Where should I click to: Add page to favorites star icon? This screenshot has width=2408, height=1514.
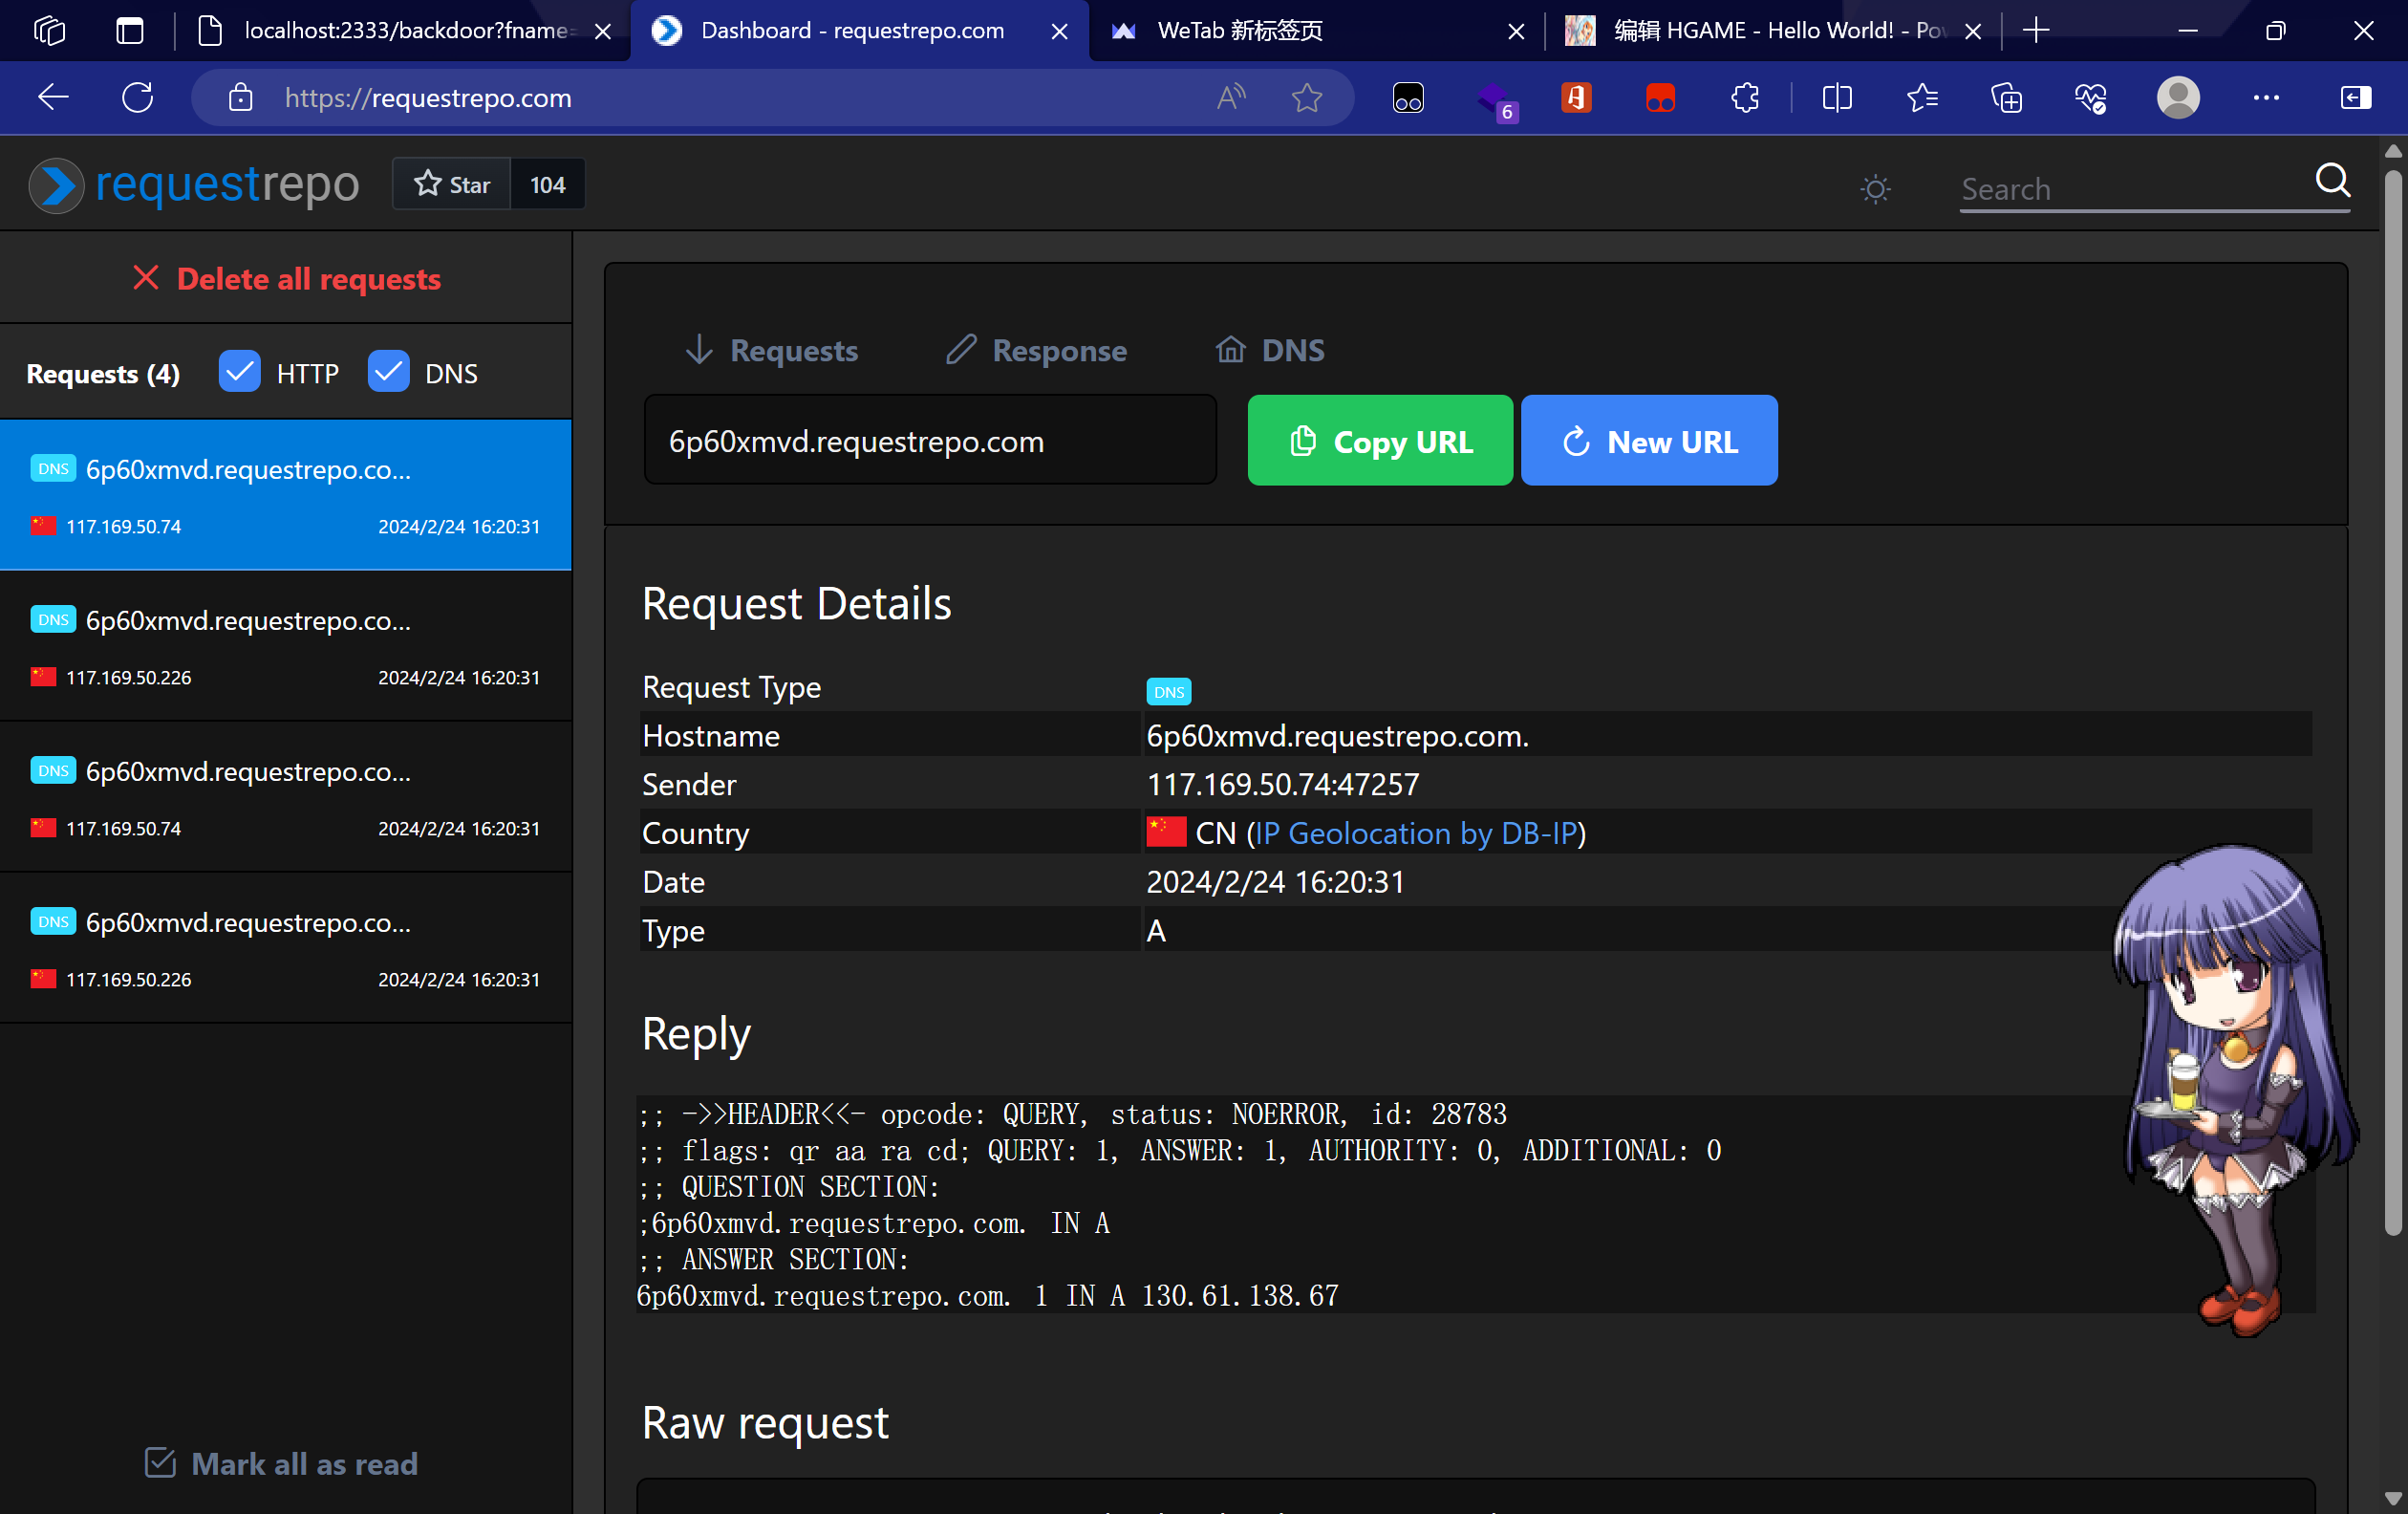1307,98
